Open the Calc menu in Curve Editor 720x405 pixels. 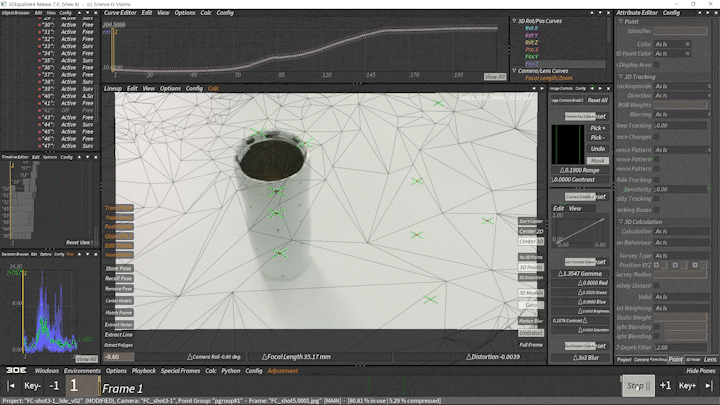[x=206, y=13]
